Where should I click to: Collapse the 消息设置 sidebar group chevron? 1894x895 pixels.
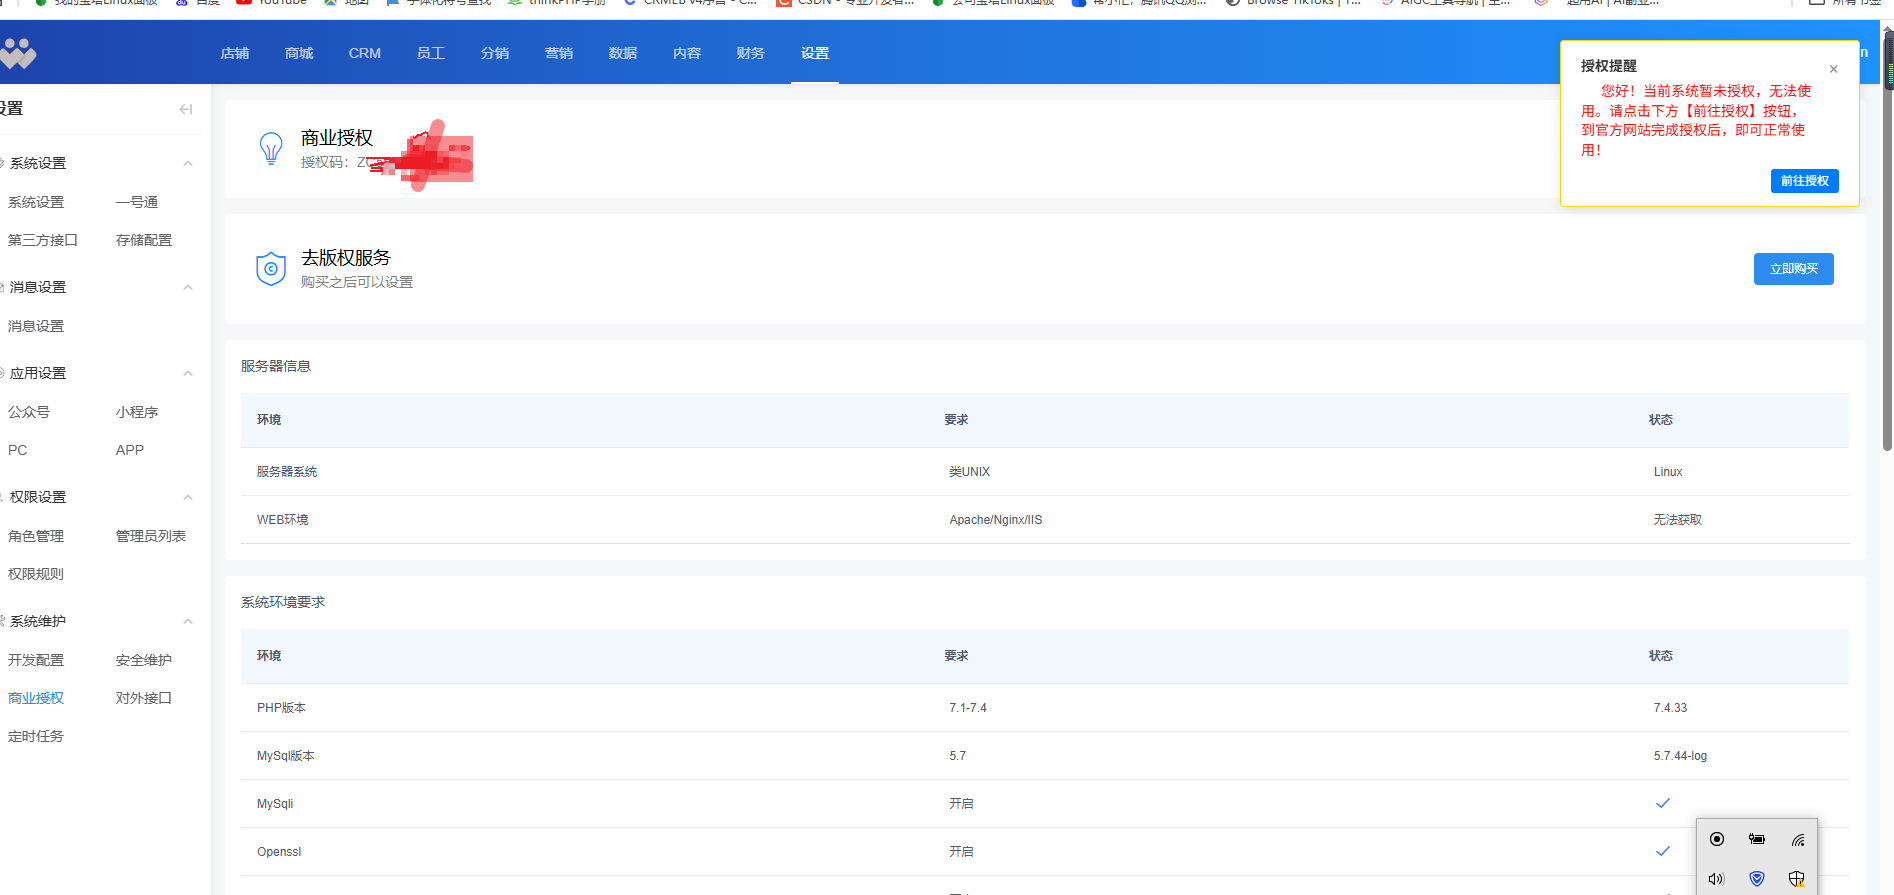pyautogui.click(x=187, y=287)
